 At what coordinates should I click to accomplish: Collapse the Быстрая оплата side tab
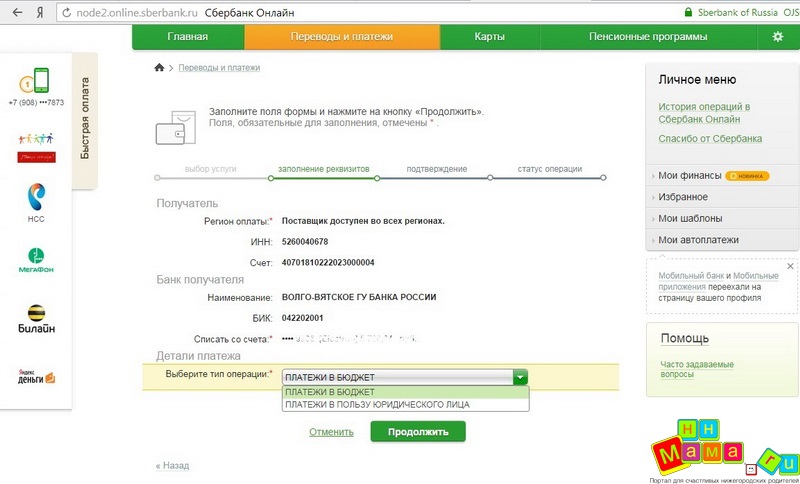[x=85, y=119]
